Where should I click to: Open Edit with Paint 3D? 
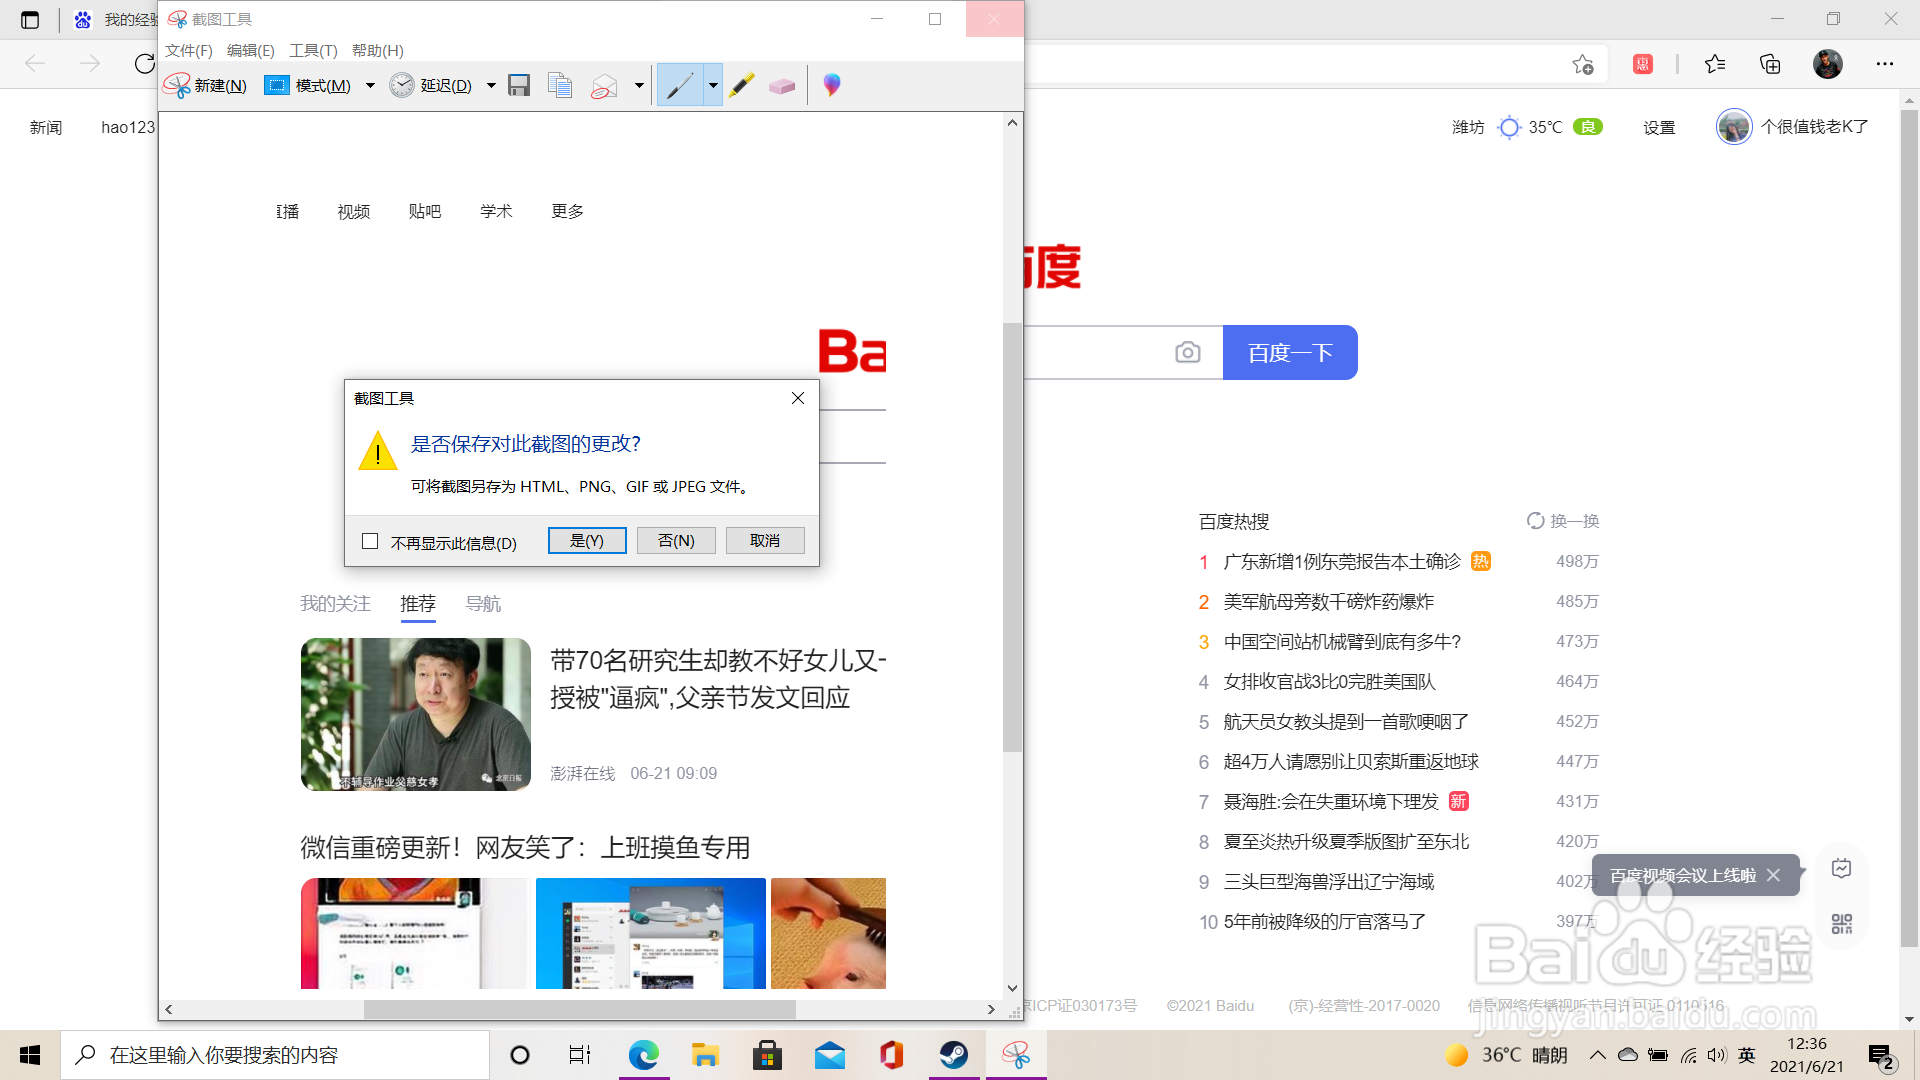point(830,85)
